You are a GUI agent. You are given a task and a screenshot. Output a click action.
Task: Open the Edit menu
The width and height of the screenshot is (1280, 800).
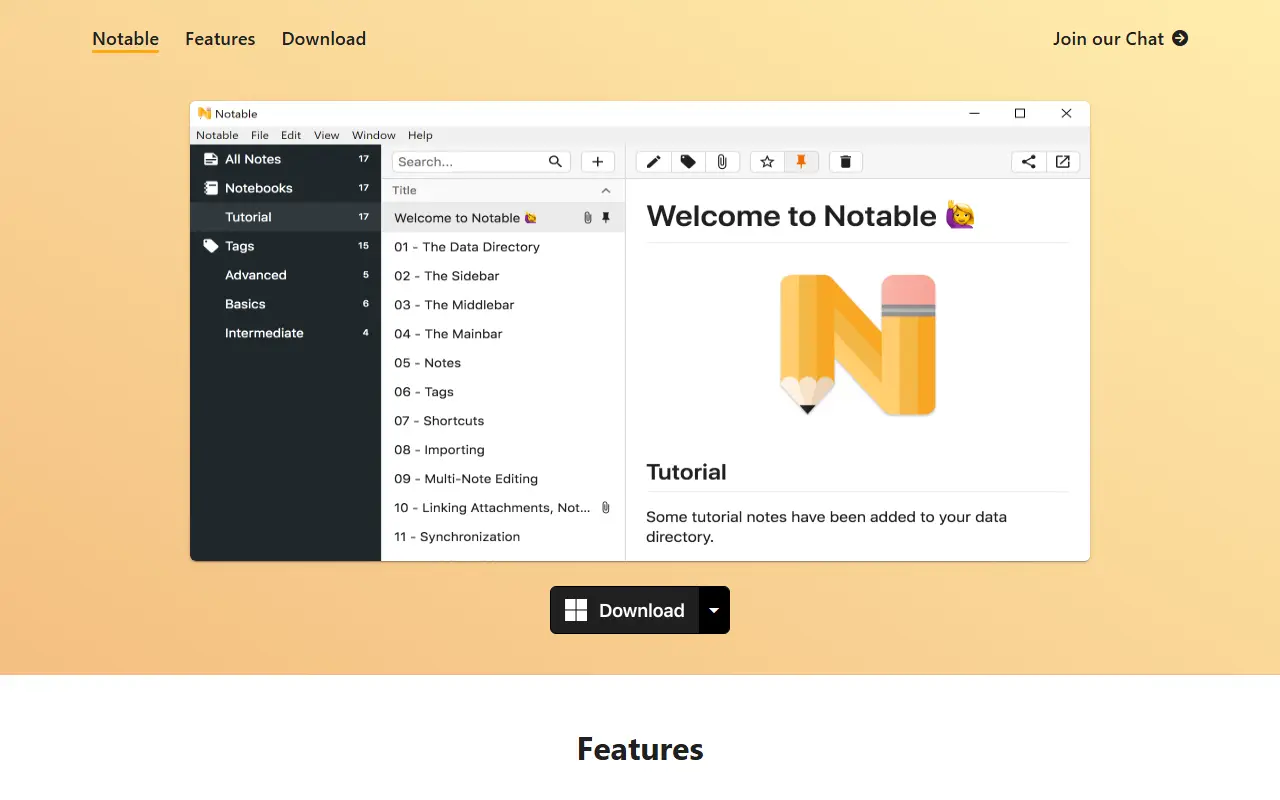[x=291, y=135]
